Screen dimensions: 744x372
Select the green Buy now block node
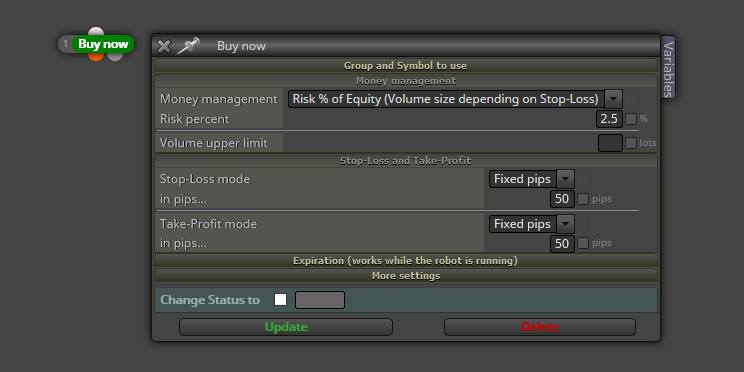point(103,44)
